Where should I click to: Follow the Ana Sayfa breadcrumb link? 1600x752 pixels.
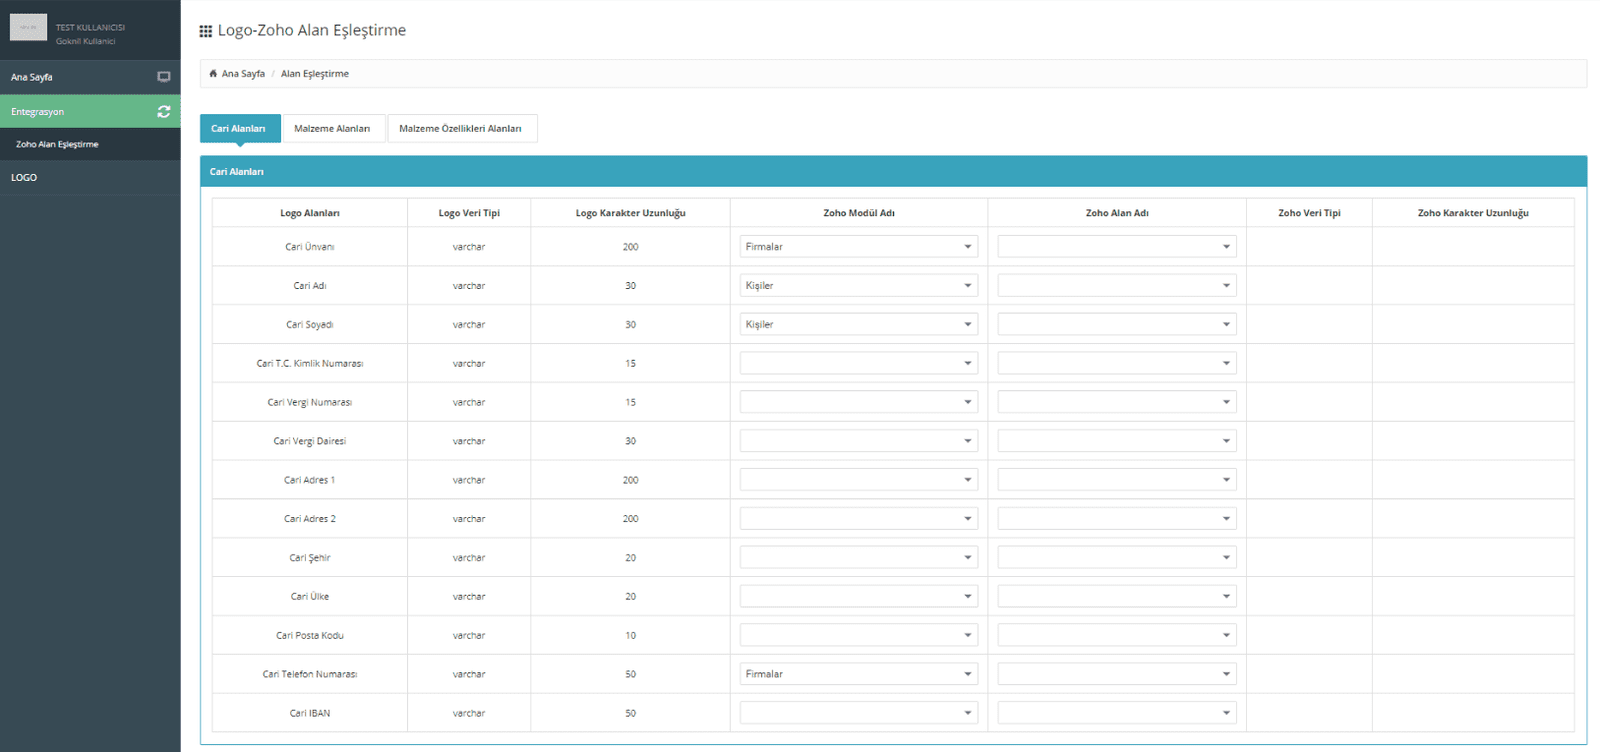click(243, 74)
